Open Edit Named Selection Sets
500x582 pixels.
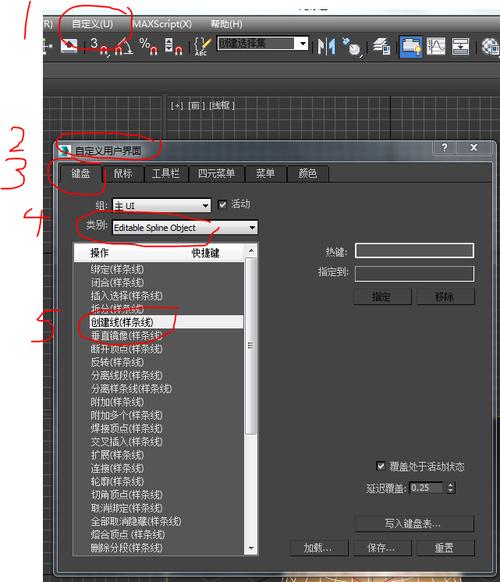click(202, 46)
